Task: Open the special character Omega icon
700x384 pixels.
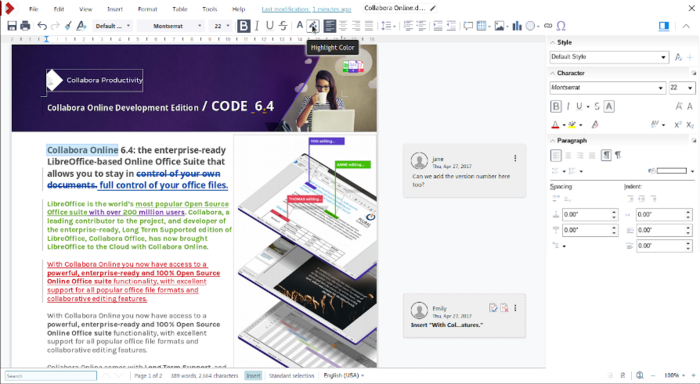Action: click(561, 26)
